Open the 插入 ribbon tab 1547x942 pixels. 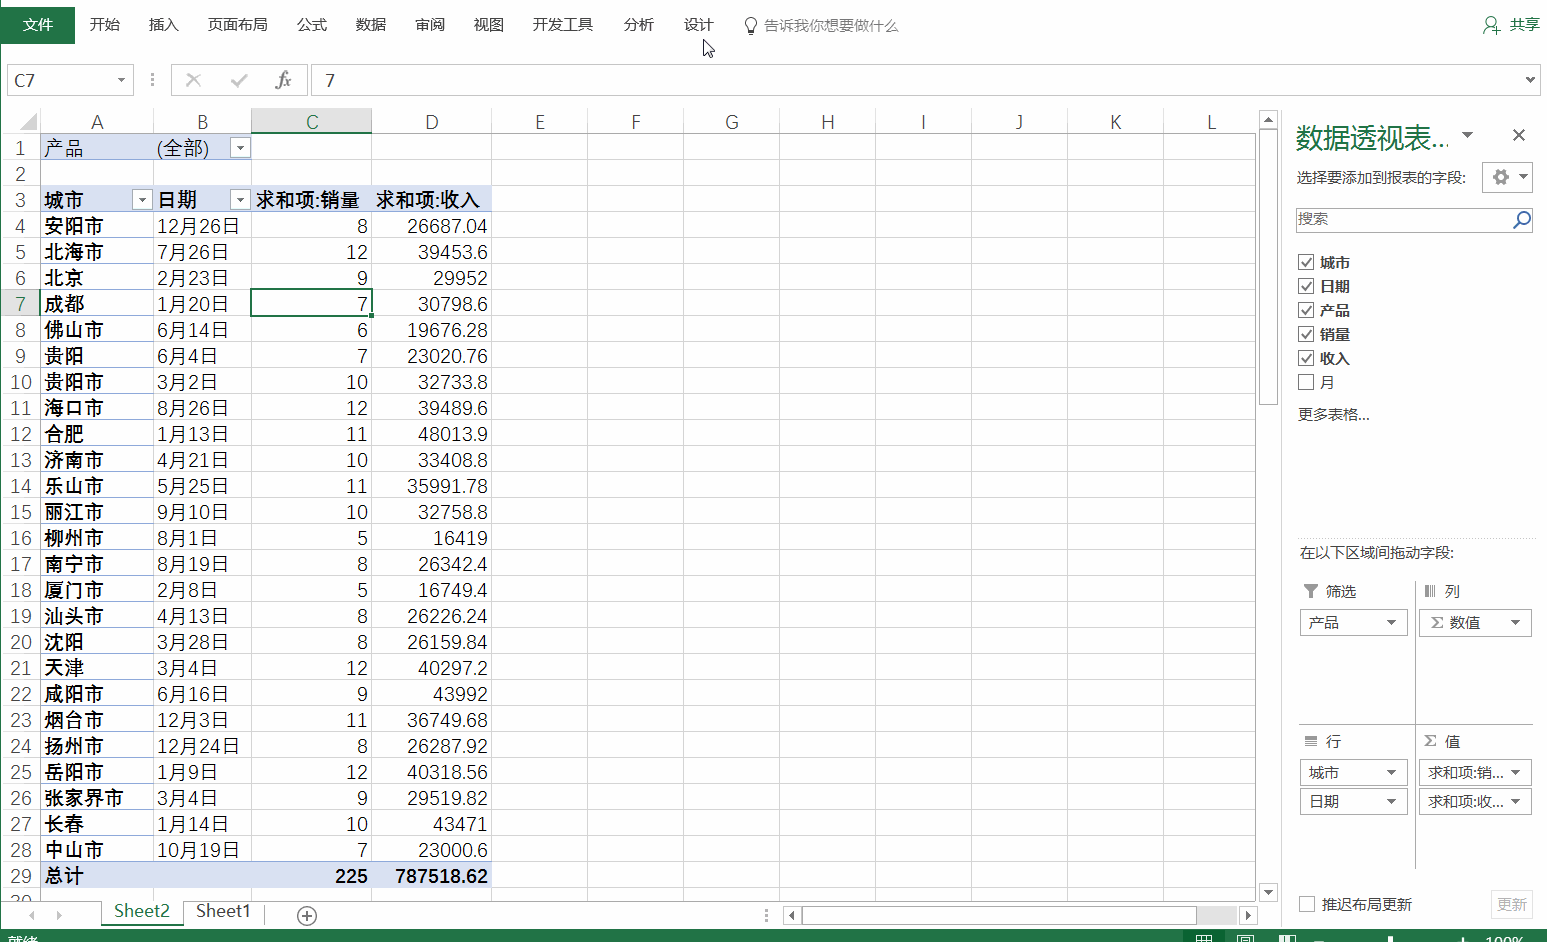(163, 25)
